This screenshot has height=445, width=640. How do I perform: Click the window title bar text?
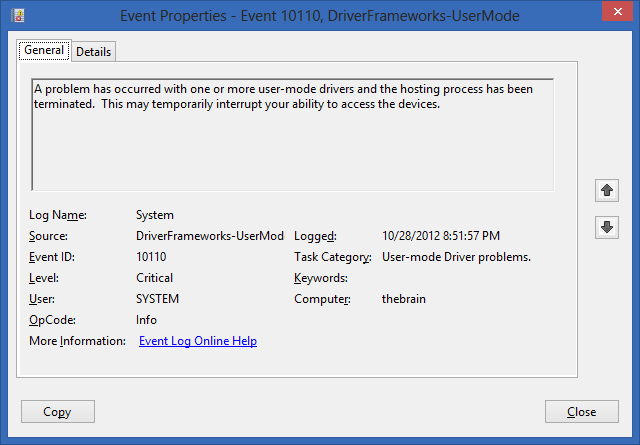[x=320, y=16]
